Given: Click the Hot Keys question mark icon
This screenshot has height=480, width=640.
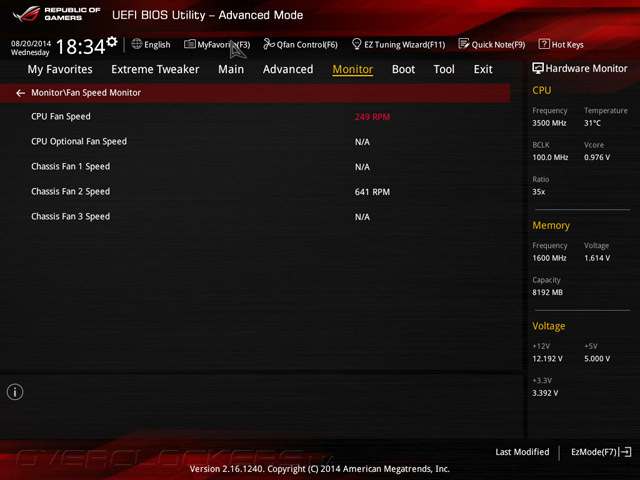Looking at the screenshot, I should pos(544,44).
